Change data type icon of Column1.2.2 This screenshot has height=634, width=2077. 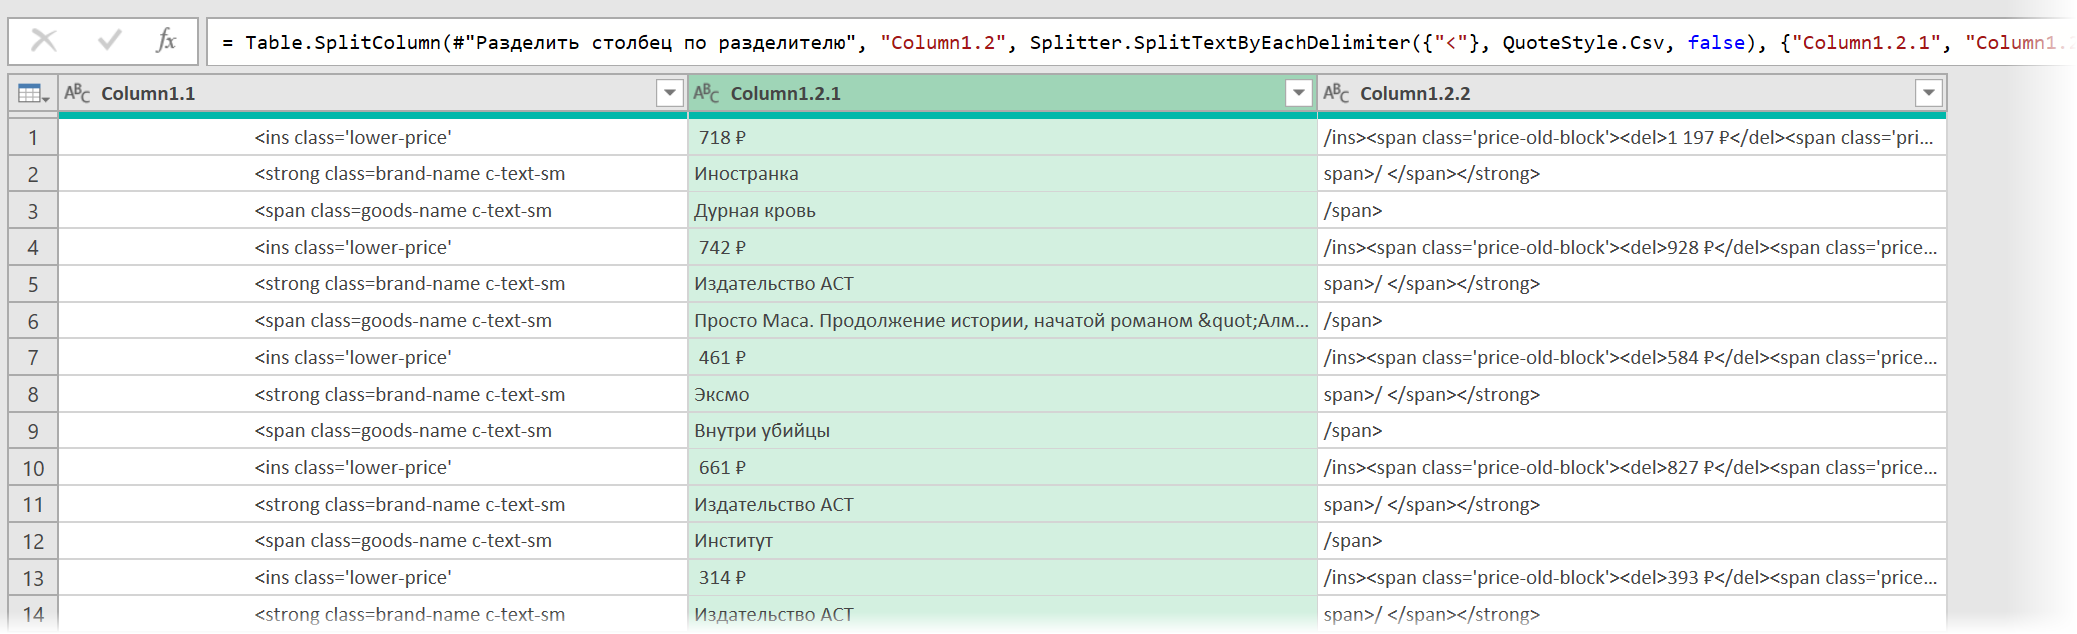pos(1336,94)
